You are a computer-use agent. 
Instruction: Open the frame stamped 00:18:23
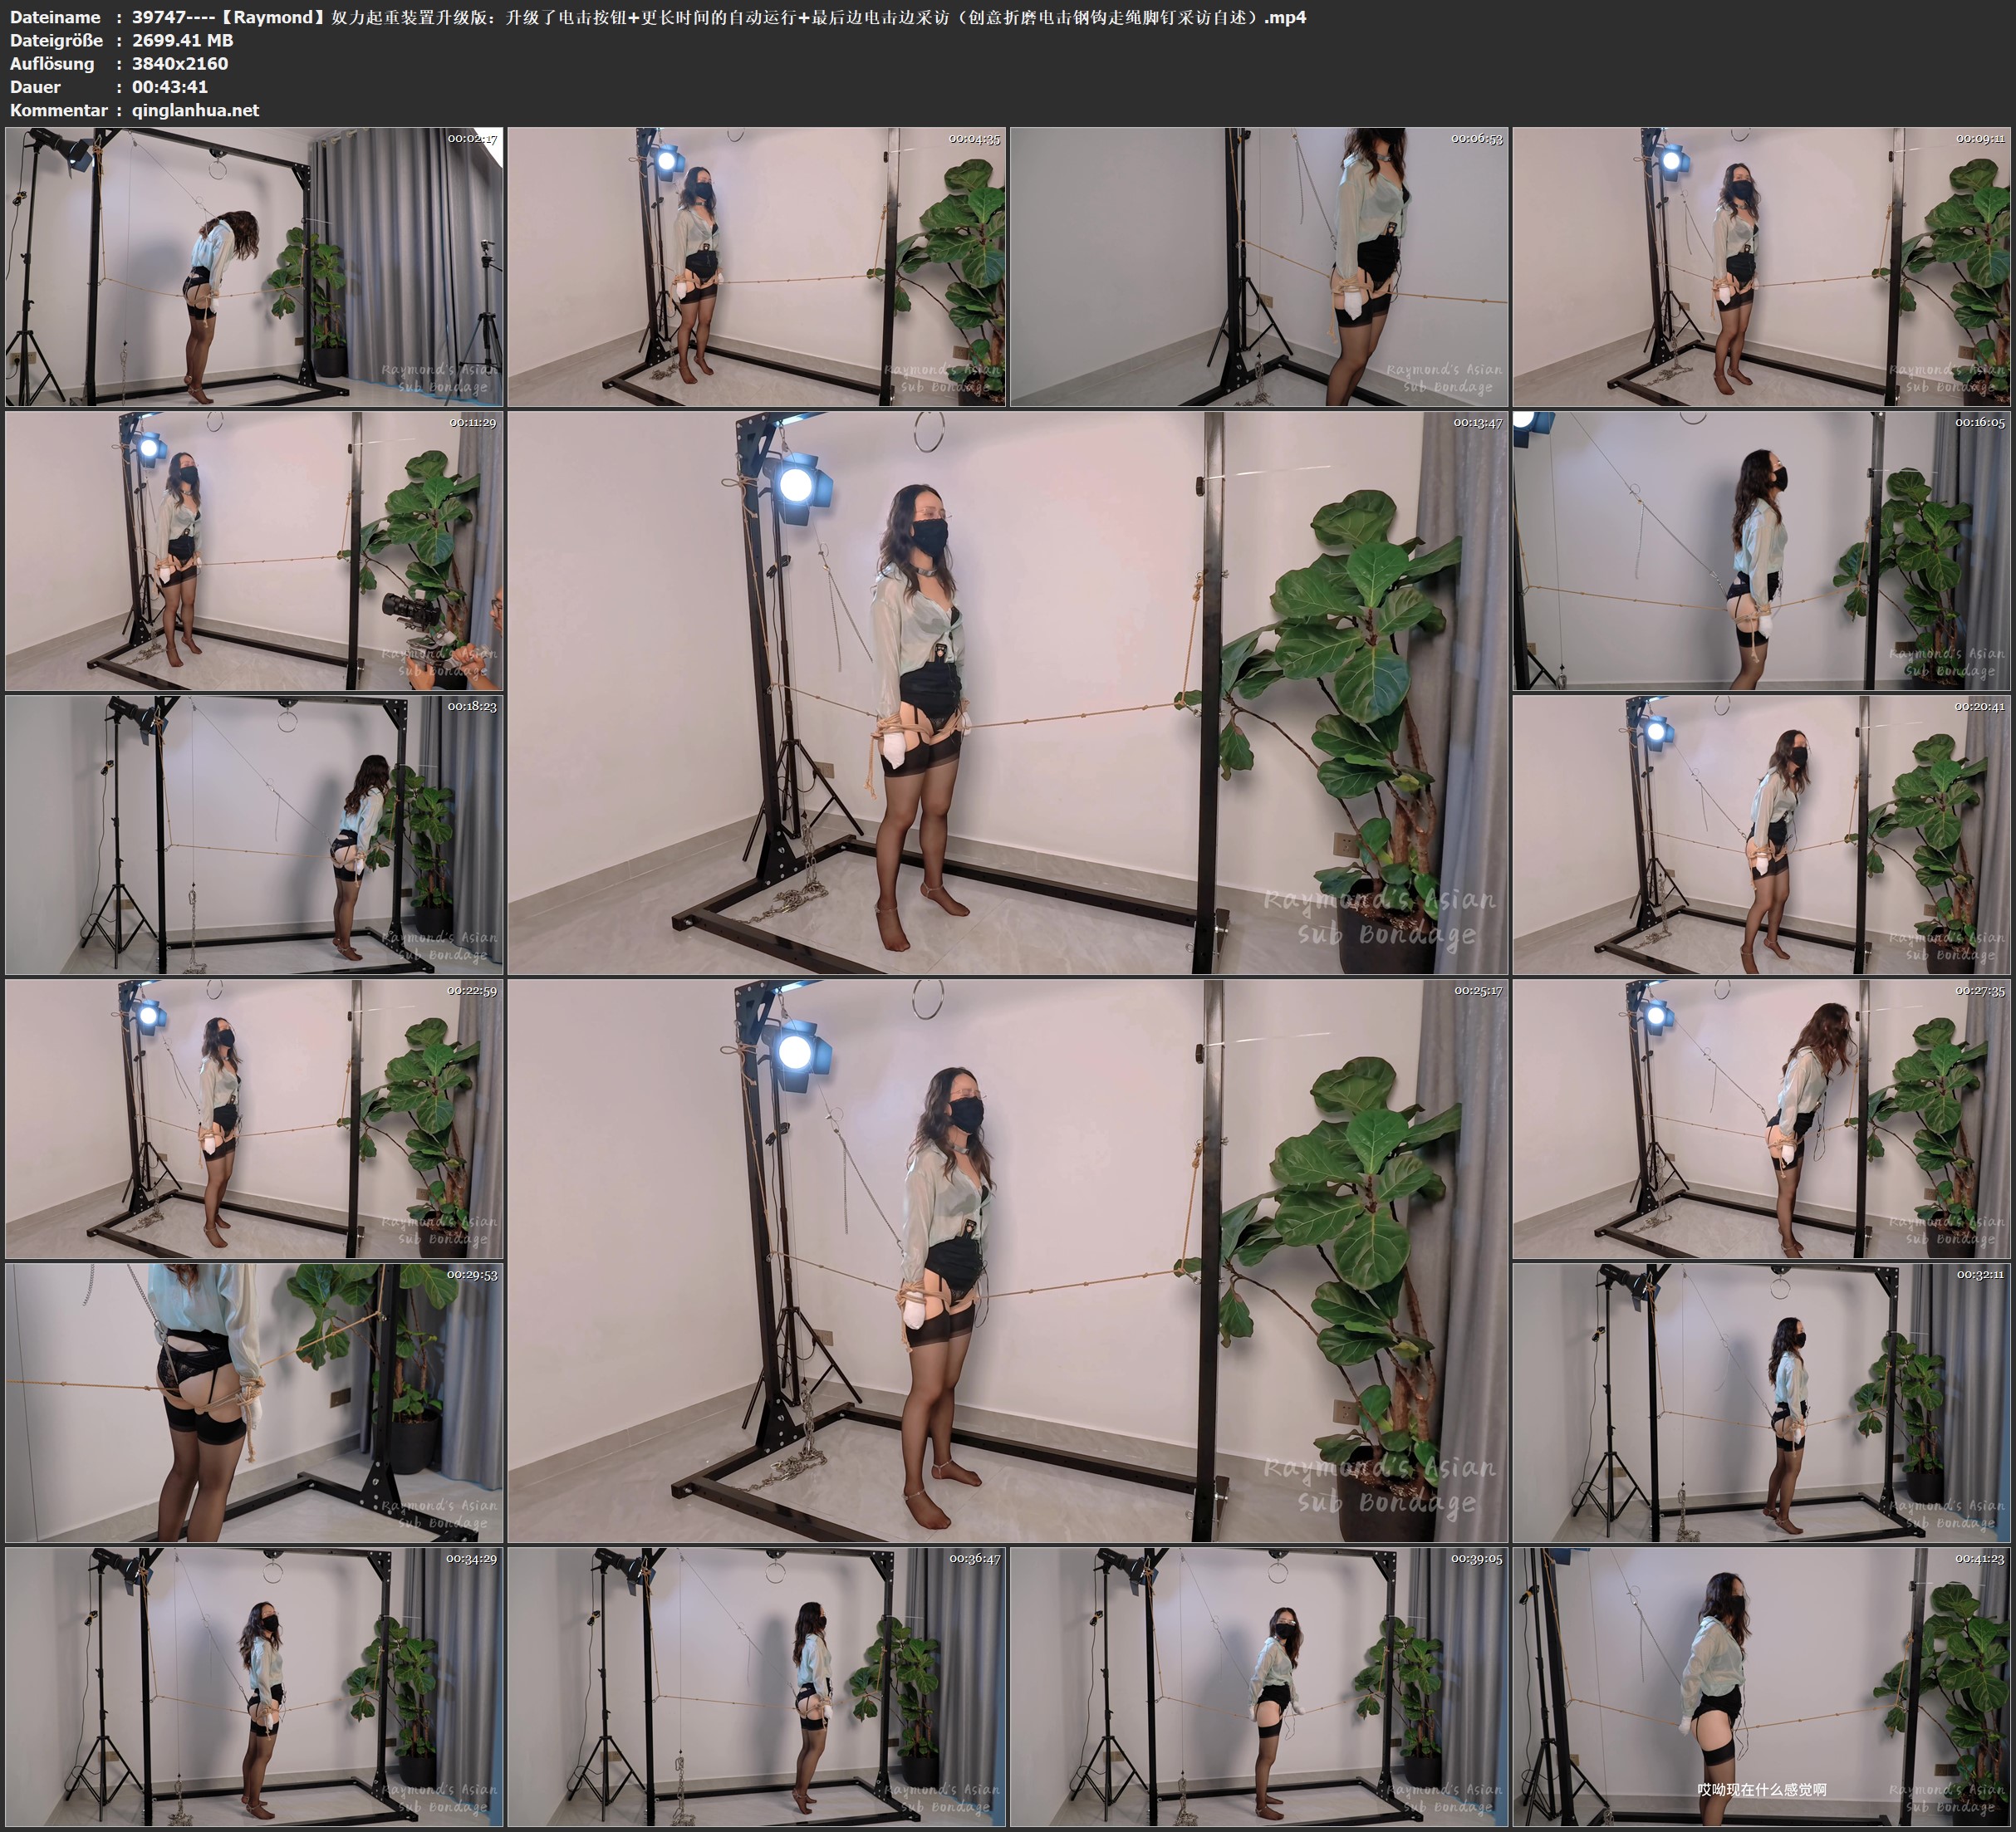[x=254, y=835]
